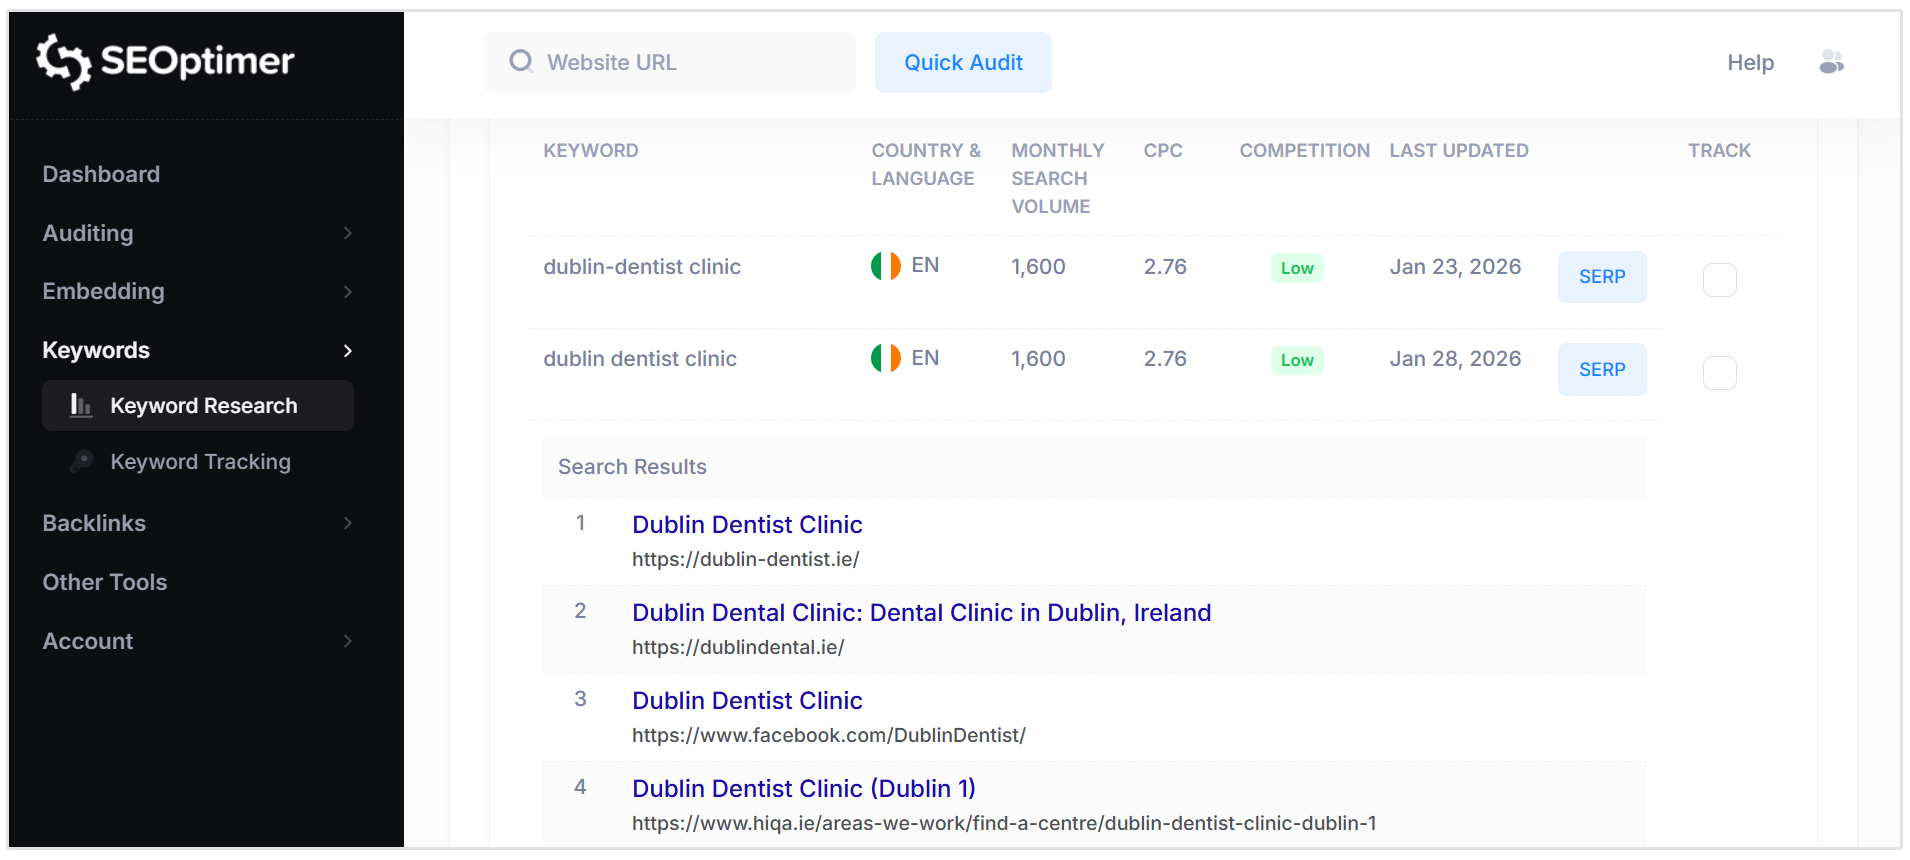Open Other Tools in the sidebar
Screen dimensions: 1910x860
[x=105, y=582]
